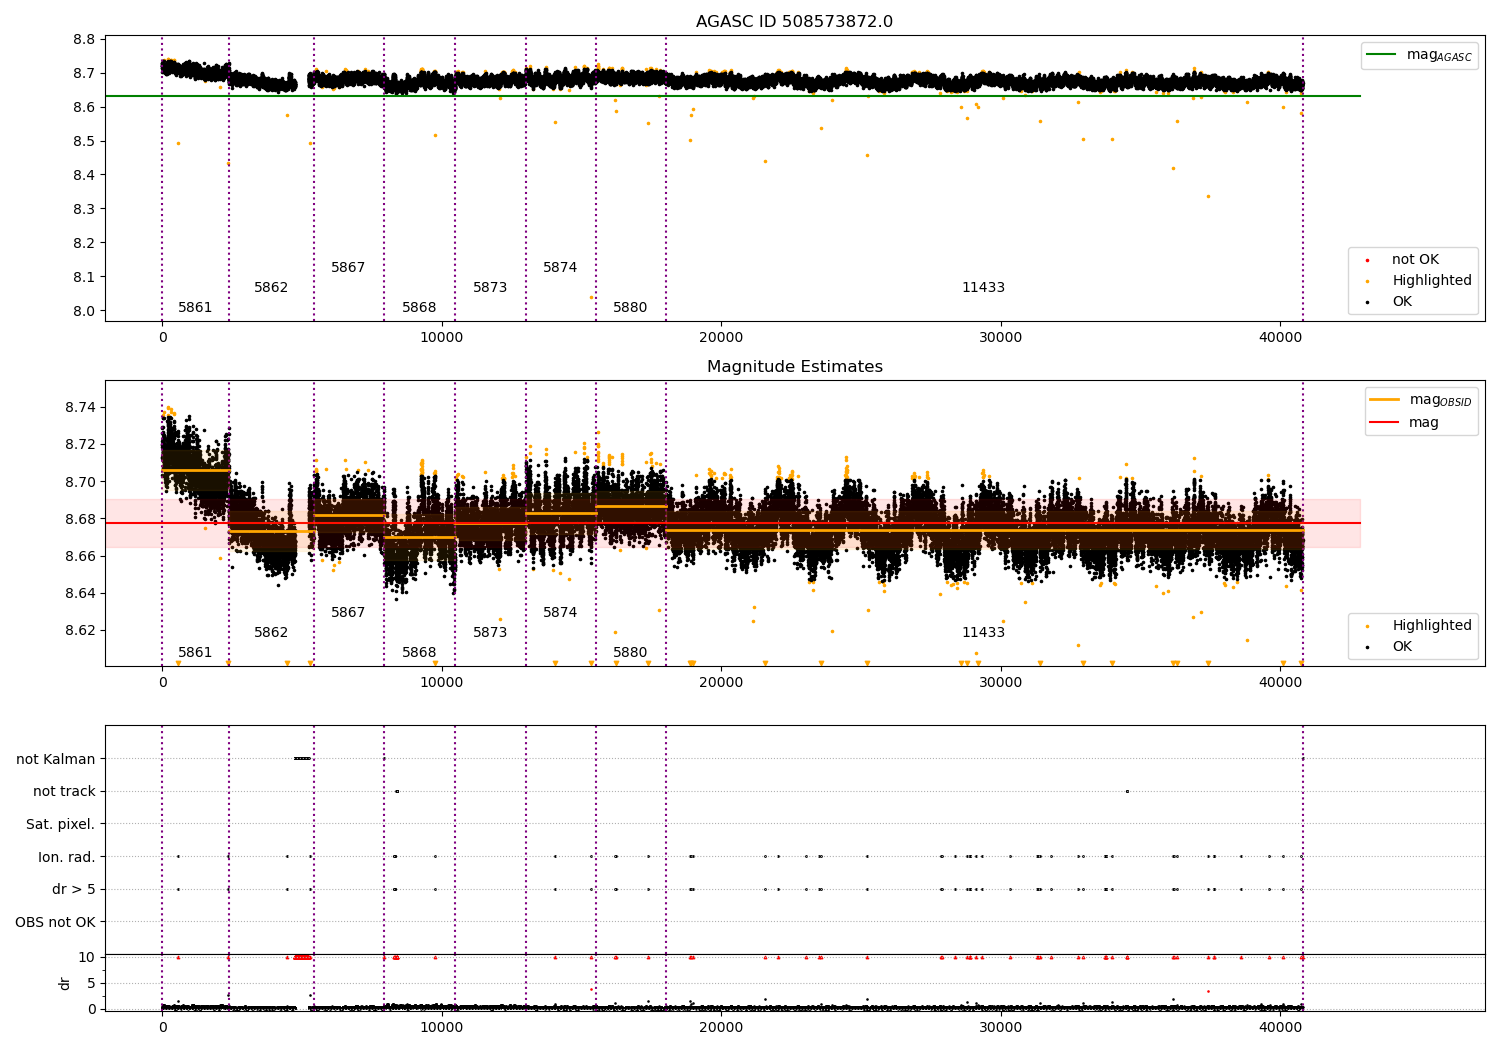
Task: Click the red 'mag' legend line sample
Action: (x=1385, y=423)
